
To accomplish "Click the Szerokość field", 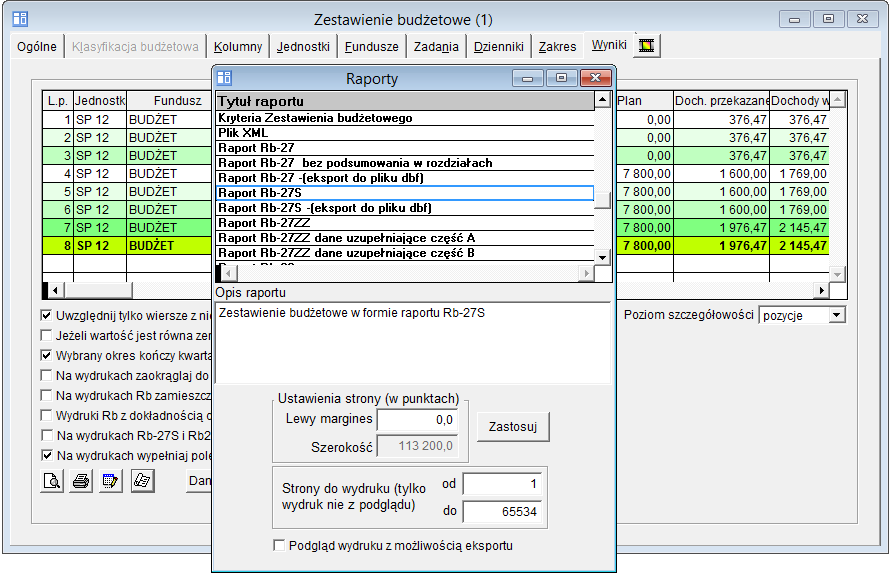I will [x=417, y=446].
